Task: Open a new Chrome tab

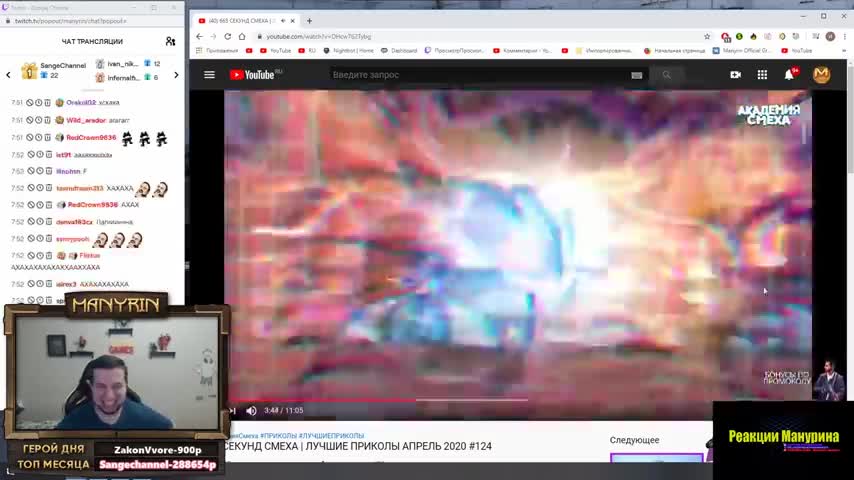Action: pos(309,21)
